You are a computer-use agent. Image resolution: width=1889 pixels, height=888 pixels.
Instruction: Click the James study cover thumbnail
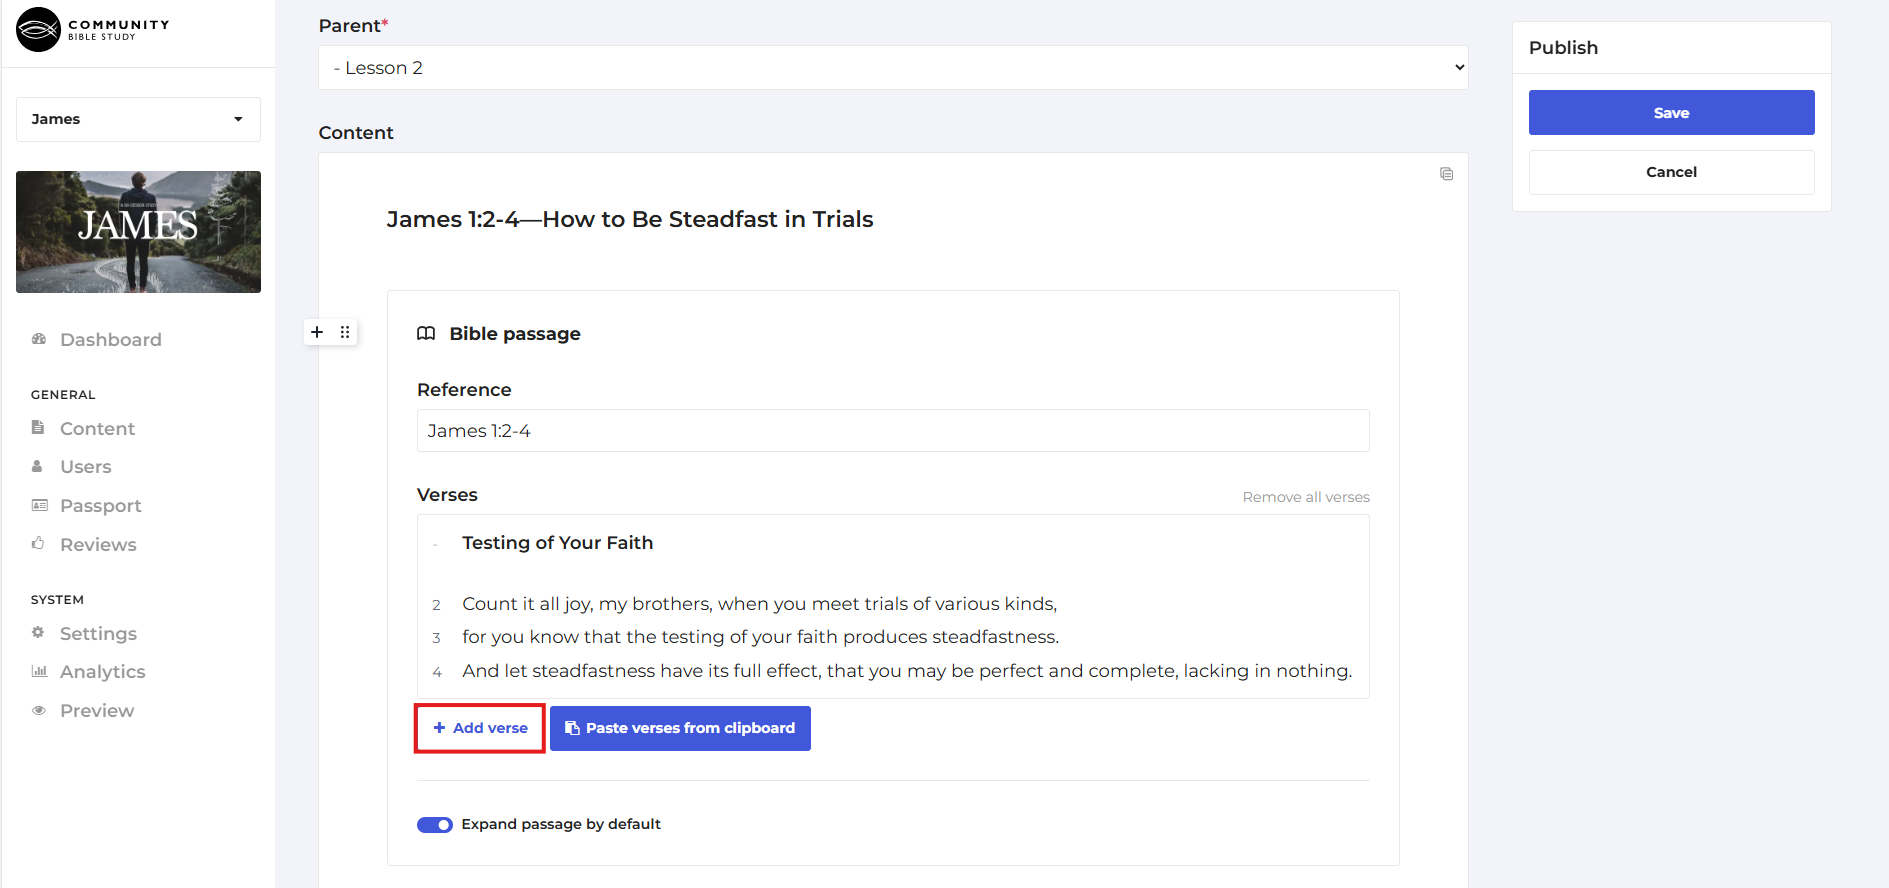[x=138, y=232]
